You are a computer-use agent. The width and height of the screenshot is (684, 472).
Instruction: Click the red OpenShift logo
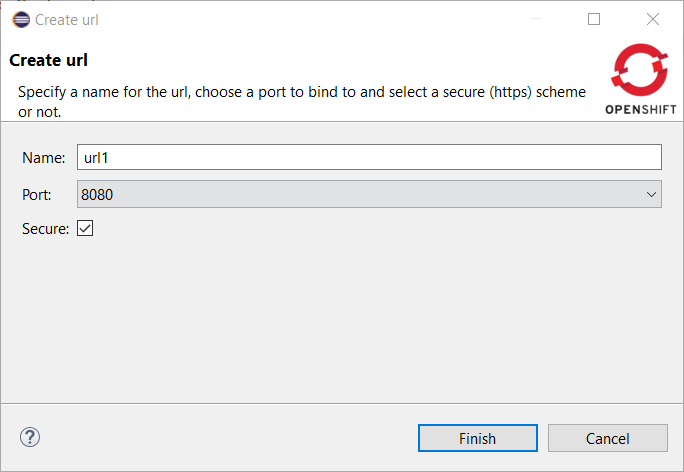pyautogui.click(x=641, y=71)
